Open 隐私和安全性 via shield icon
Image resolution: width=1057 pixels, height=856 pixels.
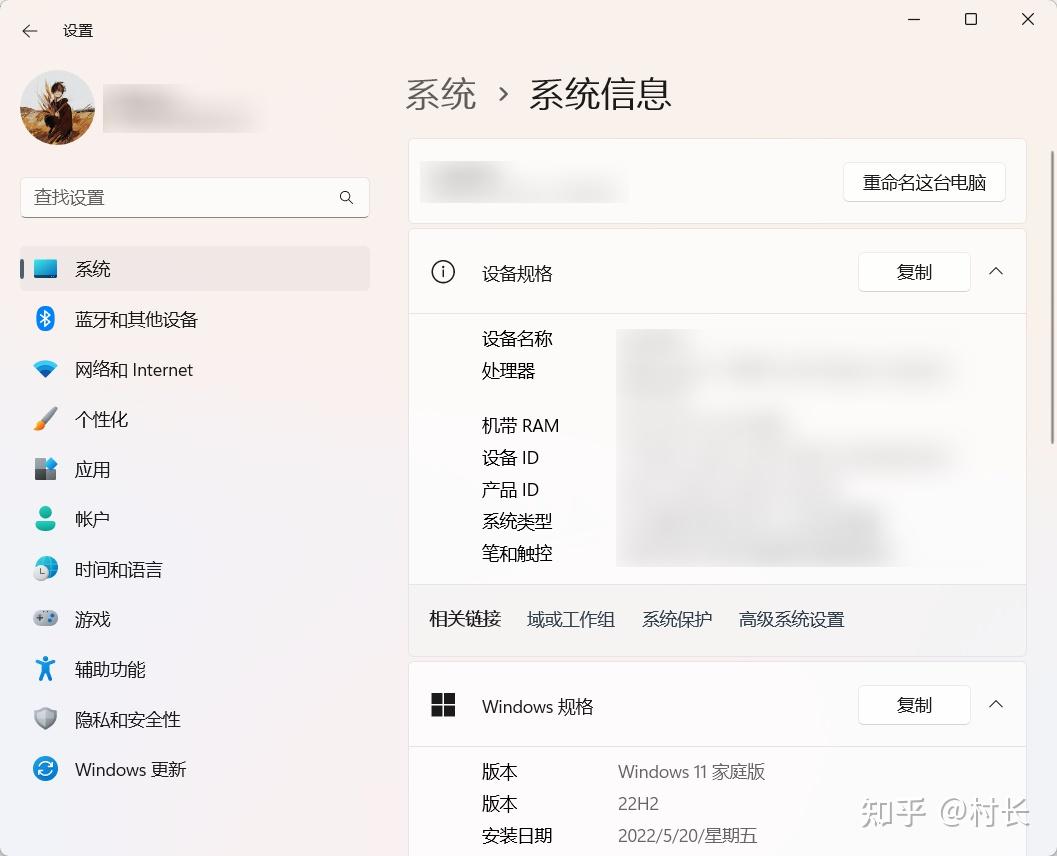coord(45,719)
